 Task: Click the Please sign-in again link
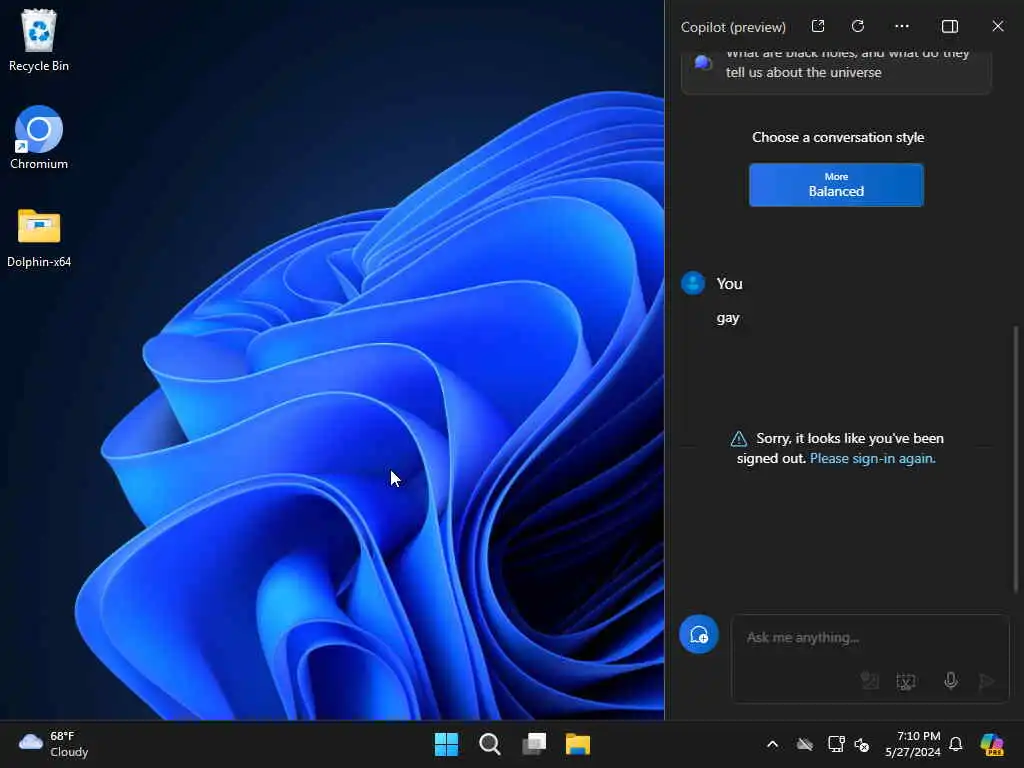pyautogui.click(x=872, y=458)
